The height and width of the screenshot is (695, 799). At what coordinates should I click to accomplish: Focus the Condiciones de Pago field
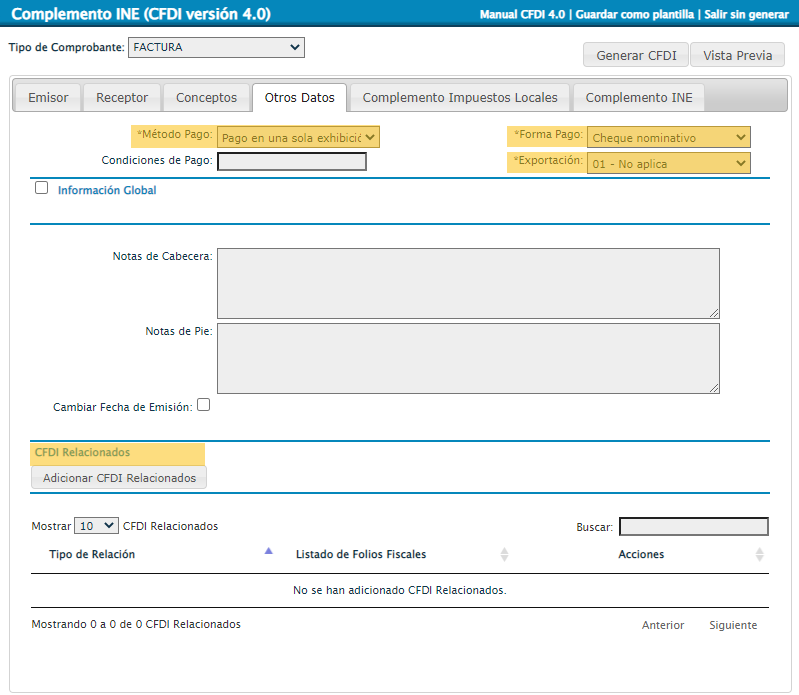click(292, 162)
